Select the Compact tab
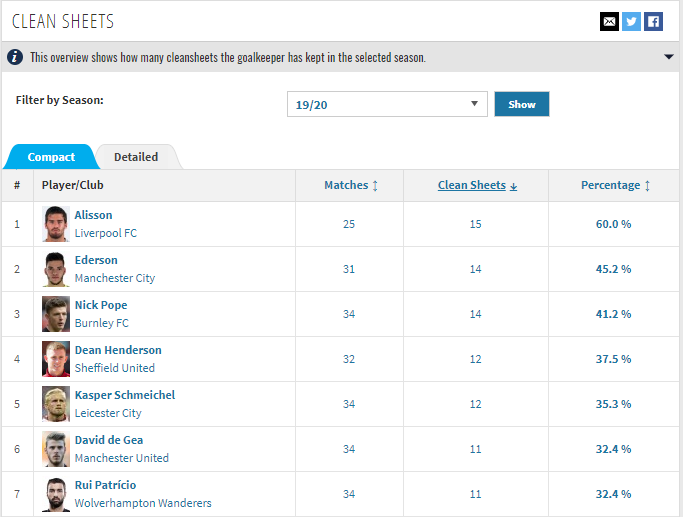Image resolution: width=683 pixels, height=517 pixels. (x=51, y=157)
